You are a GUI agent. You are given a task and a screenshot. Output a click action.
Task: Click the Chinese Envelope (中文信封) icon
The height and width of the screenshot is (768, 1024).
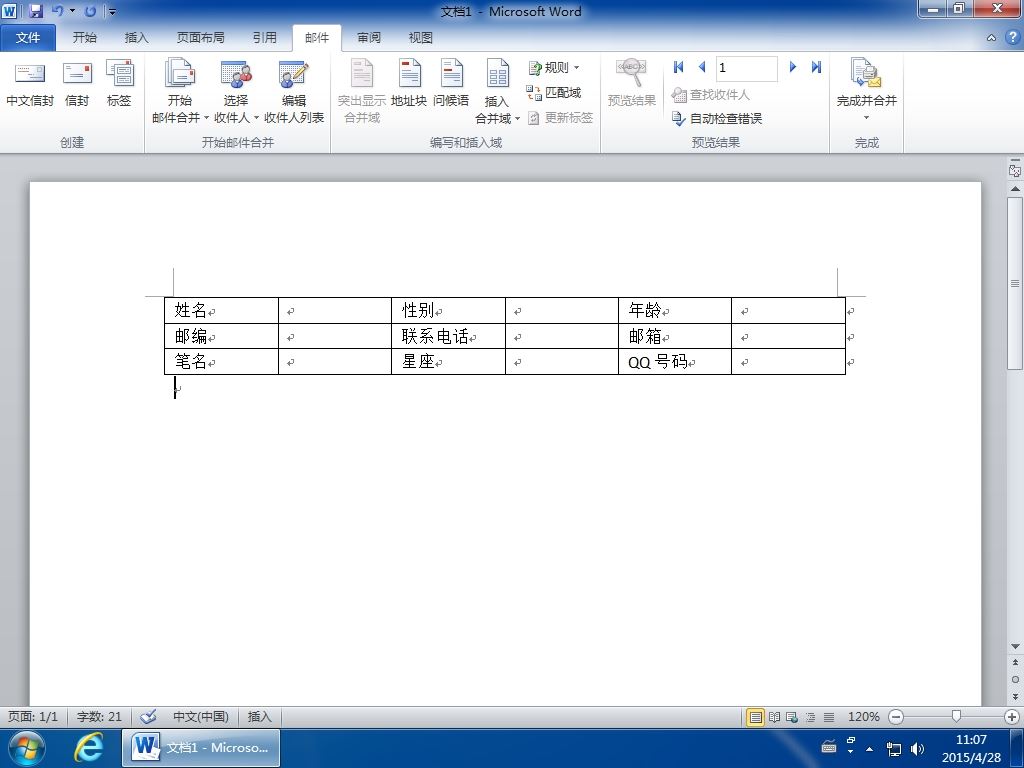point(30,84)
